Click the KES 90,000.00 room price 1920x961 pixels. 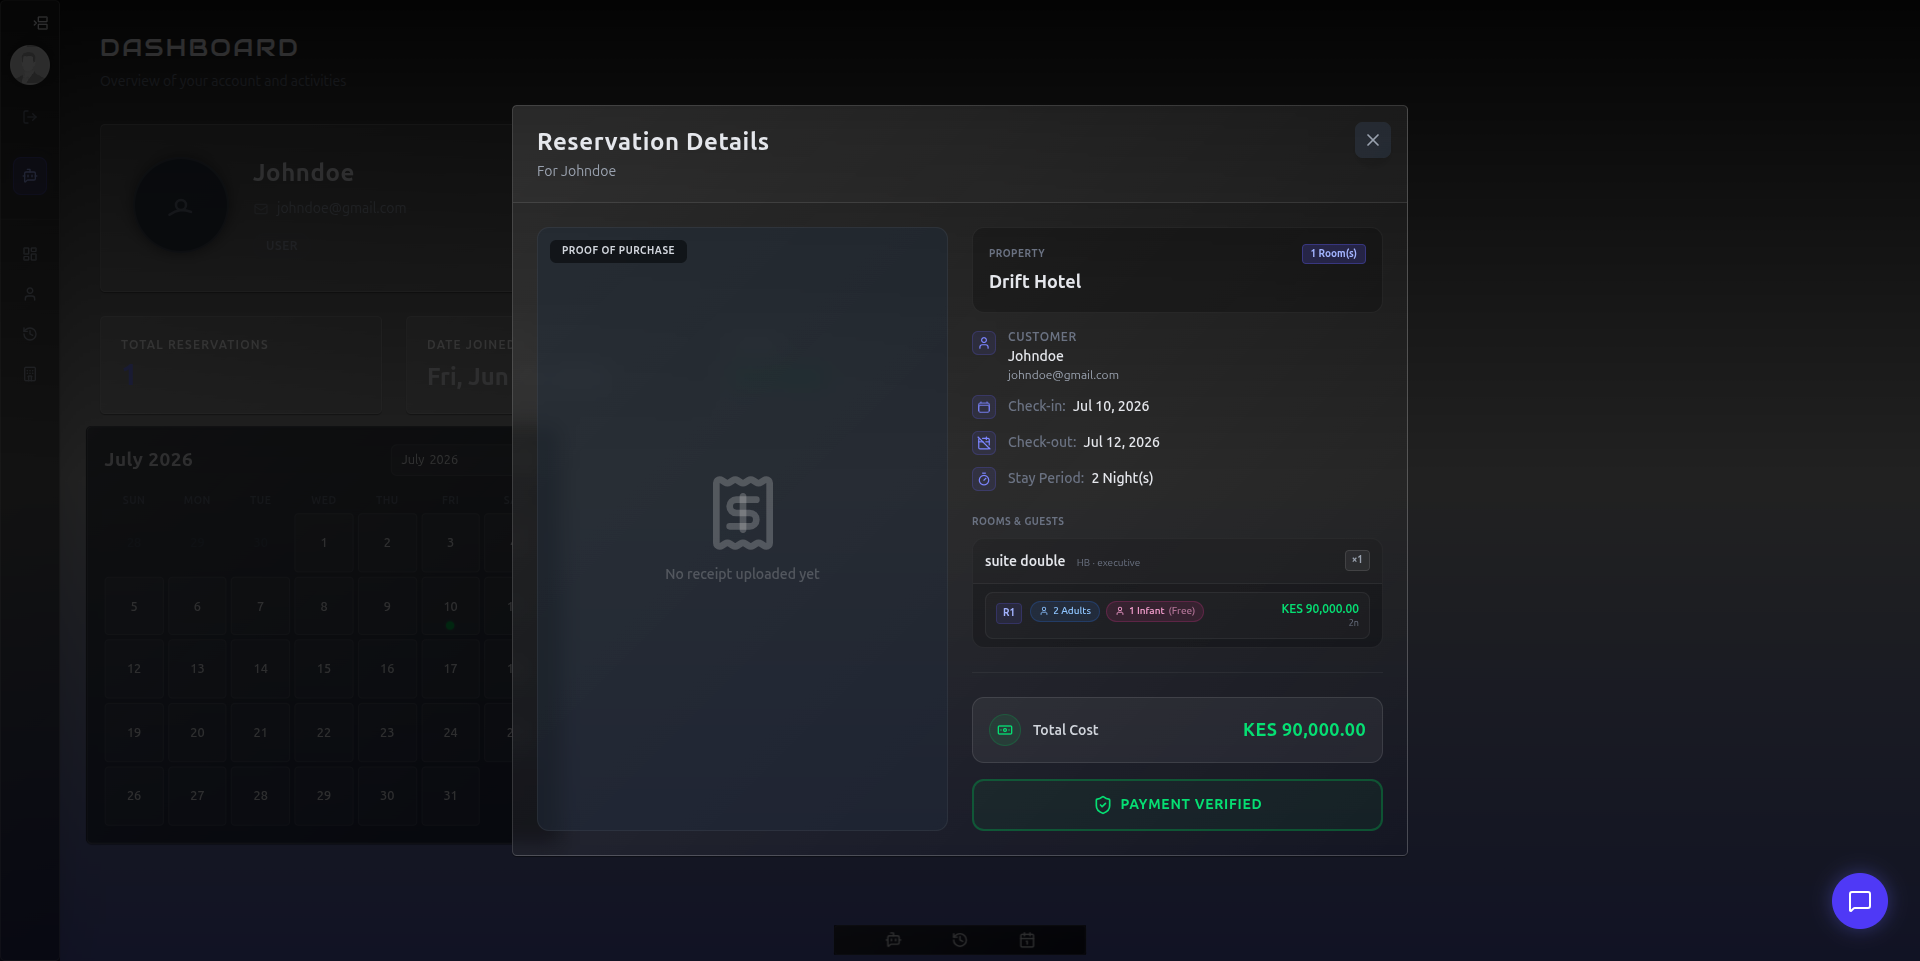pyautogui.click(x=1320, y=609)
